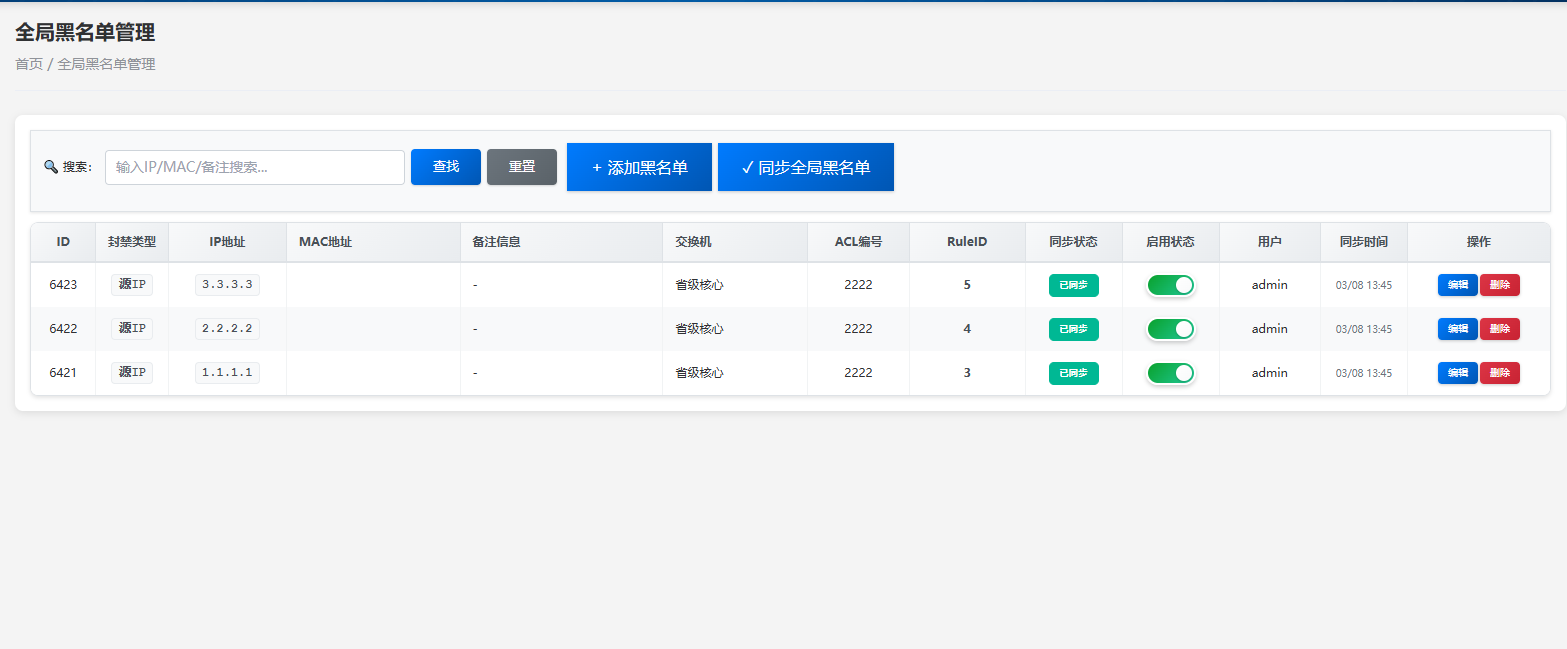The width and height of the screenshot is (1567, 649).
Task: Click the RuleID column header
Action: (966, 242)
